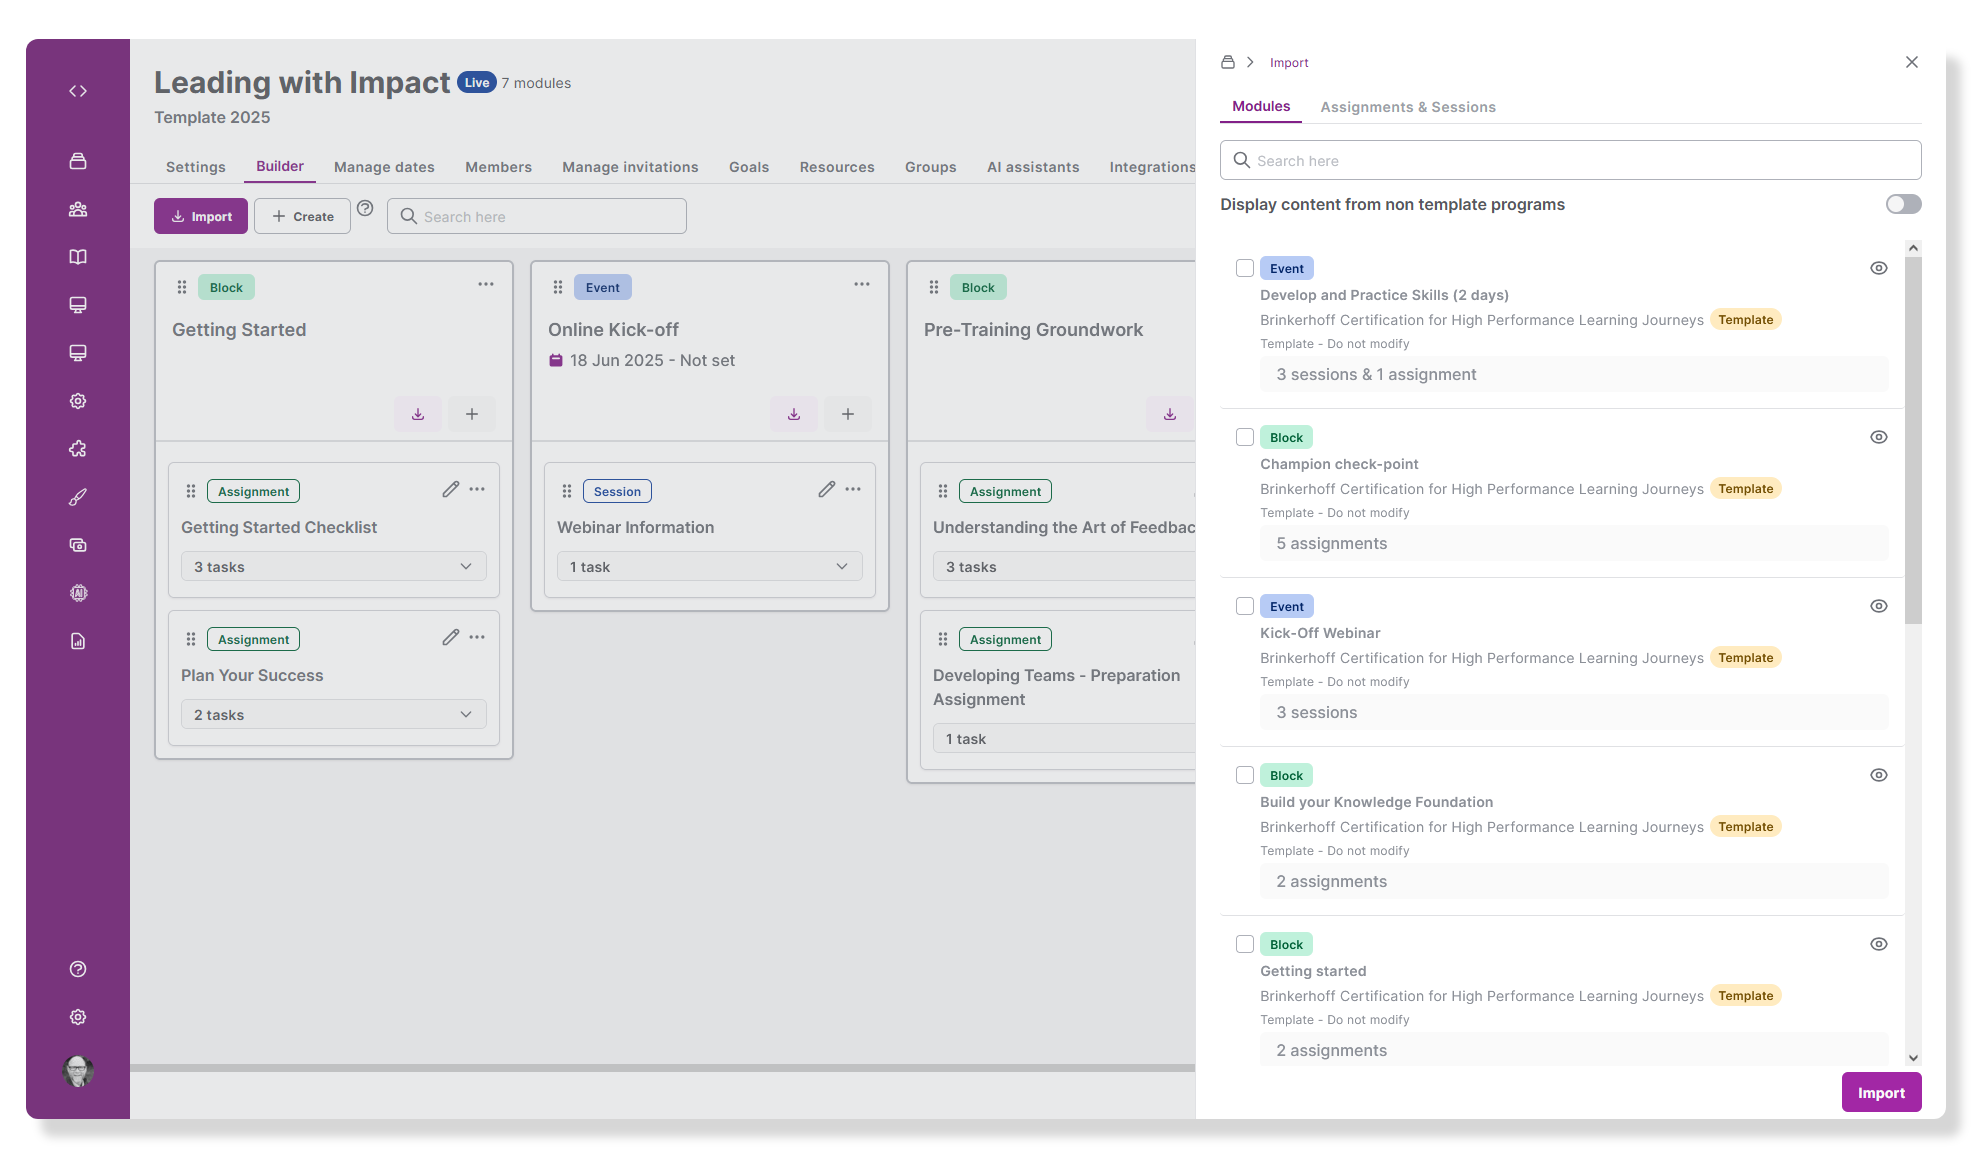The width and height of the screenshot is (1972, 1158).
Task: Edit Getting Started Checklist with the pencil icon
Action: [451, 489]
